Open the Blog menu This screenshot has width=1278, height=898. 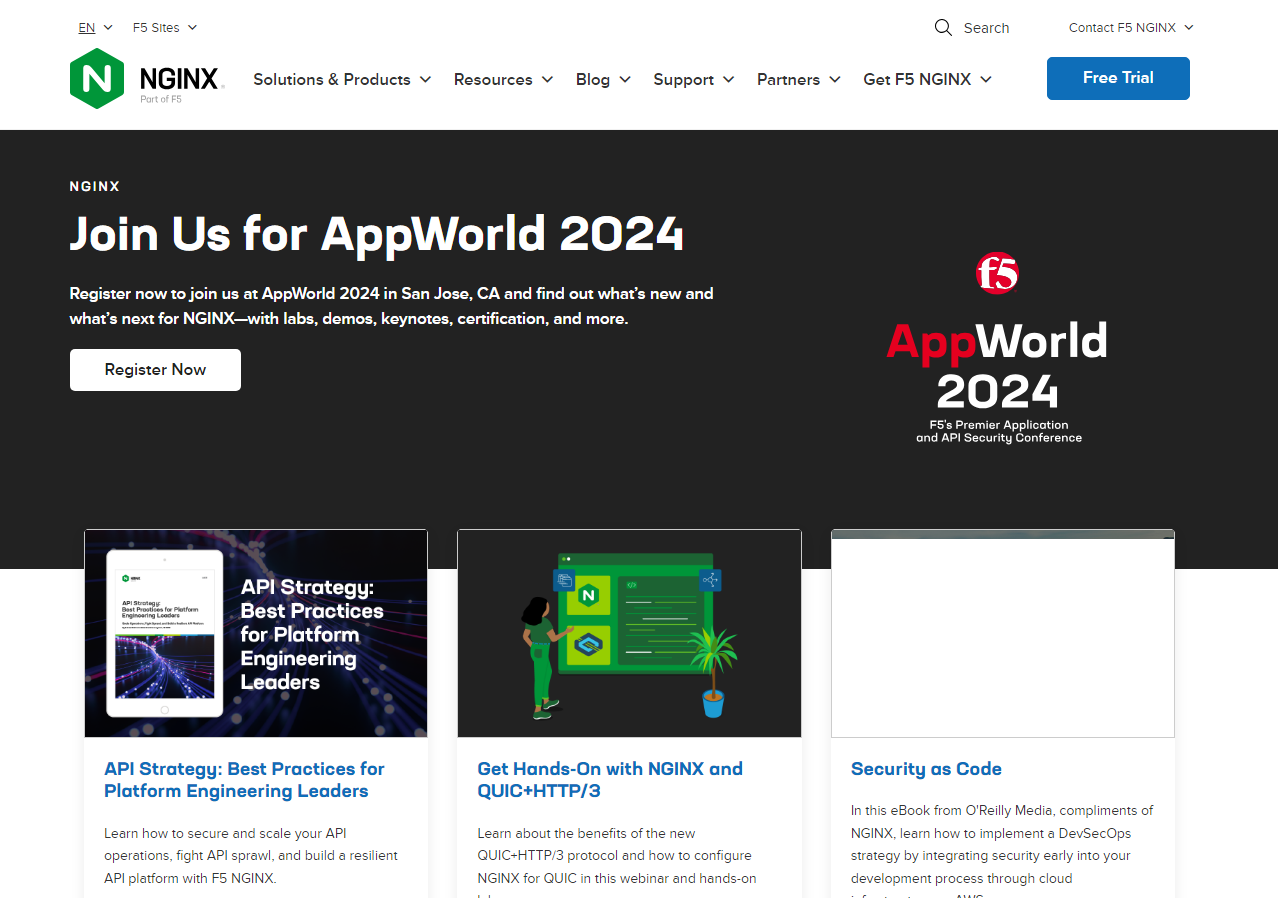pos(602,79)
